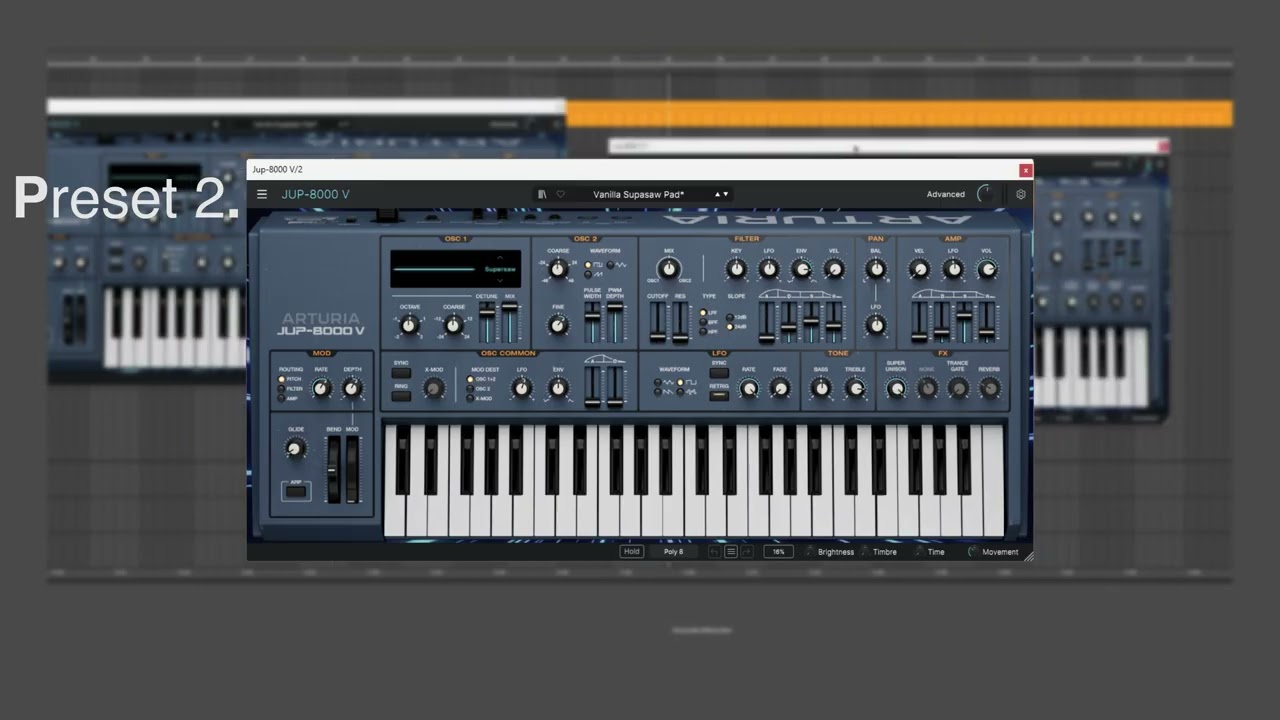Toggle the Hold button in the bottom bar
The image size is (1280, 720).
pyautogui.click(x=631, y=551)
